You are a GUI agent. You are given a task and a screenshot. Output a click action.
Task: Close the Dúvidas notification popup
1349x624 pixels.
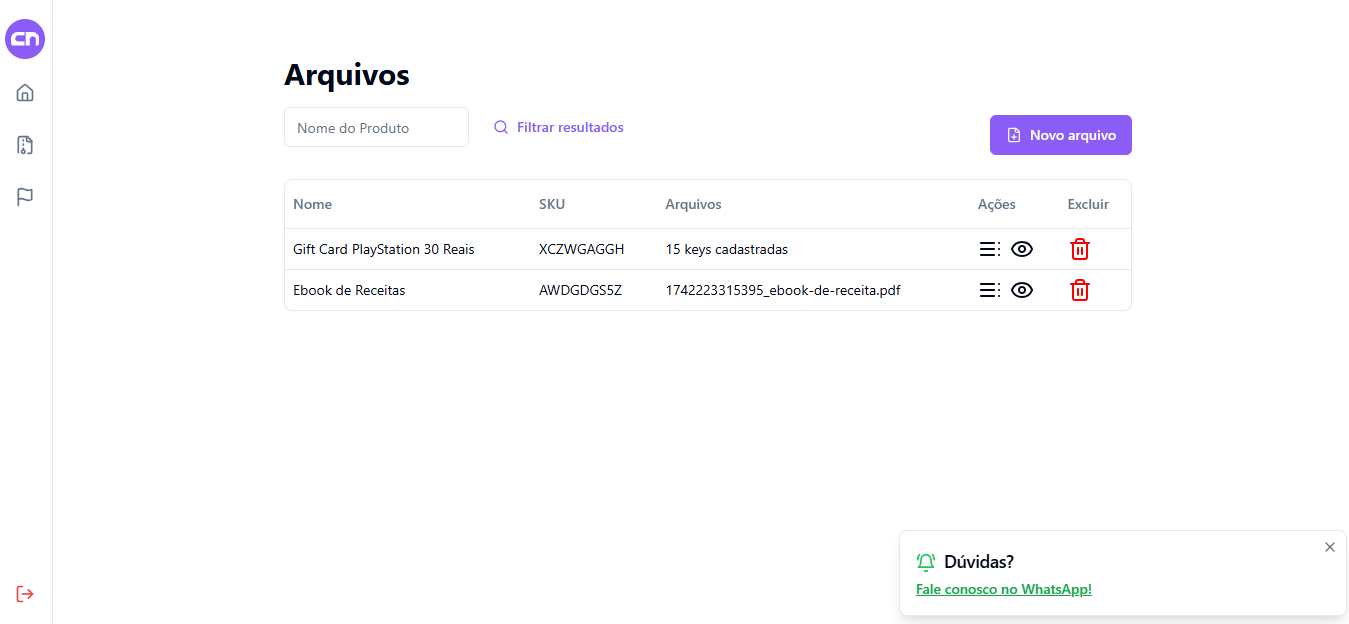point(1329,547)
